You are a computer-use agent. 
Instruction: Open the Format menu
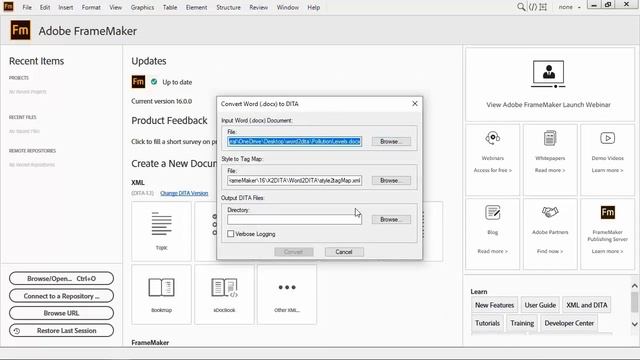[x=91, y=7]
